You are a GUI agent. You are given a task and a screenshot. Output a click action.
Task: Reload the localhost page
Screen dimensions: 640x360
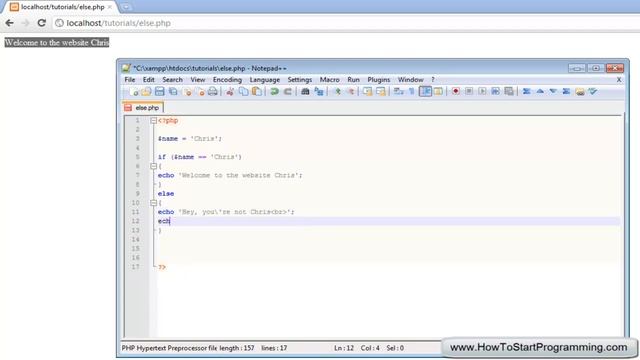click(42, 23)
